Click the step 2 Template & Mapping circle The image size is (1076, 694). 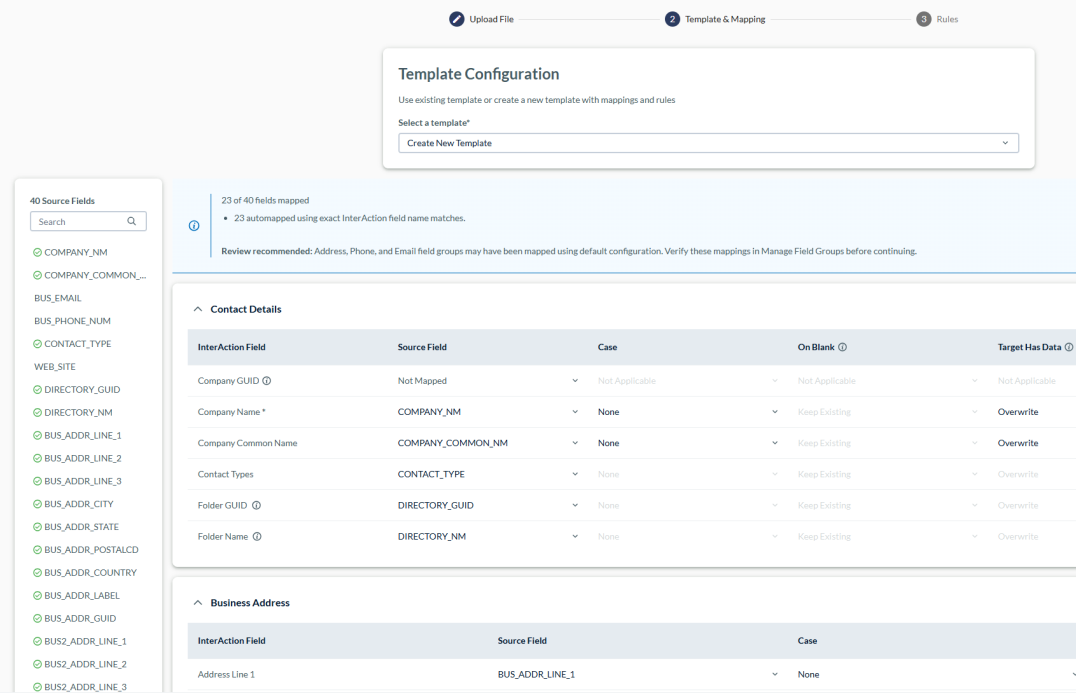click(672, 19)
